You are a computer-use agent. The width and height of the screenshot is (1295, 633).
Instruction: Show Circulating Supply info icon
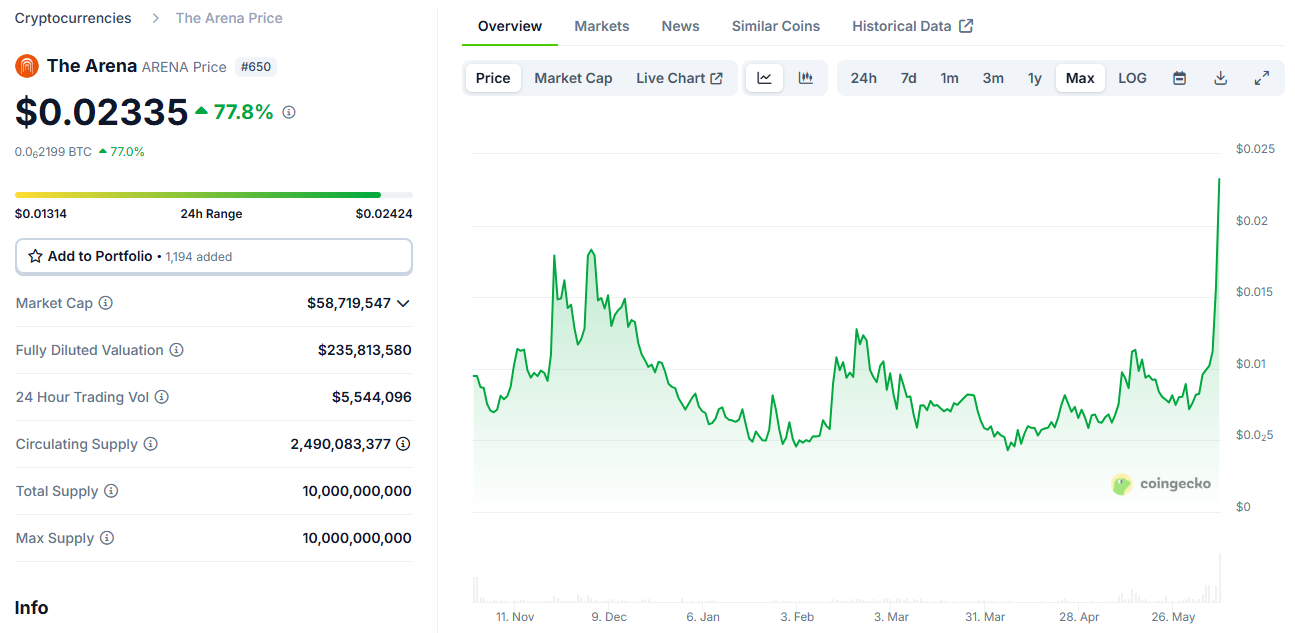coord(150,444)
